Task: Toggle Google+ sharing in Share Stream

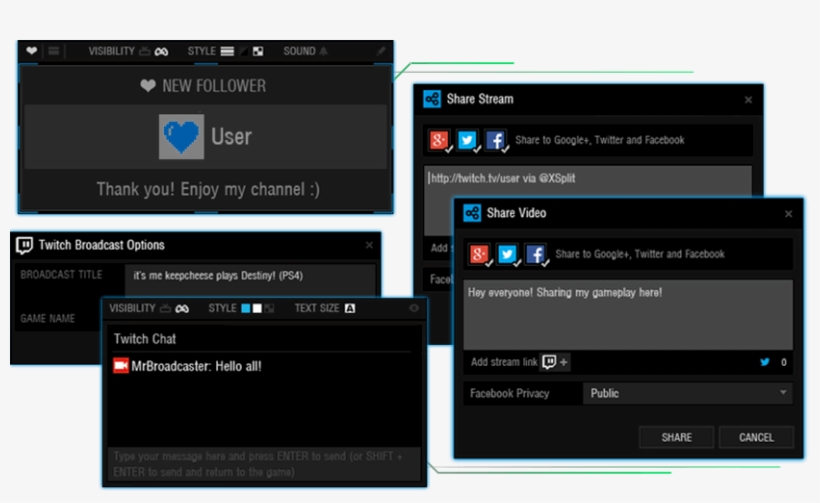Action: (440, 140)
